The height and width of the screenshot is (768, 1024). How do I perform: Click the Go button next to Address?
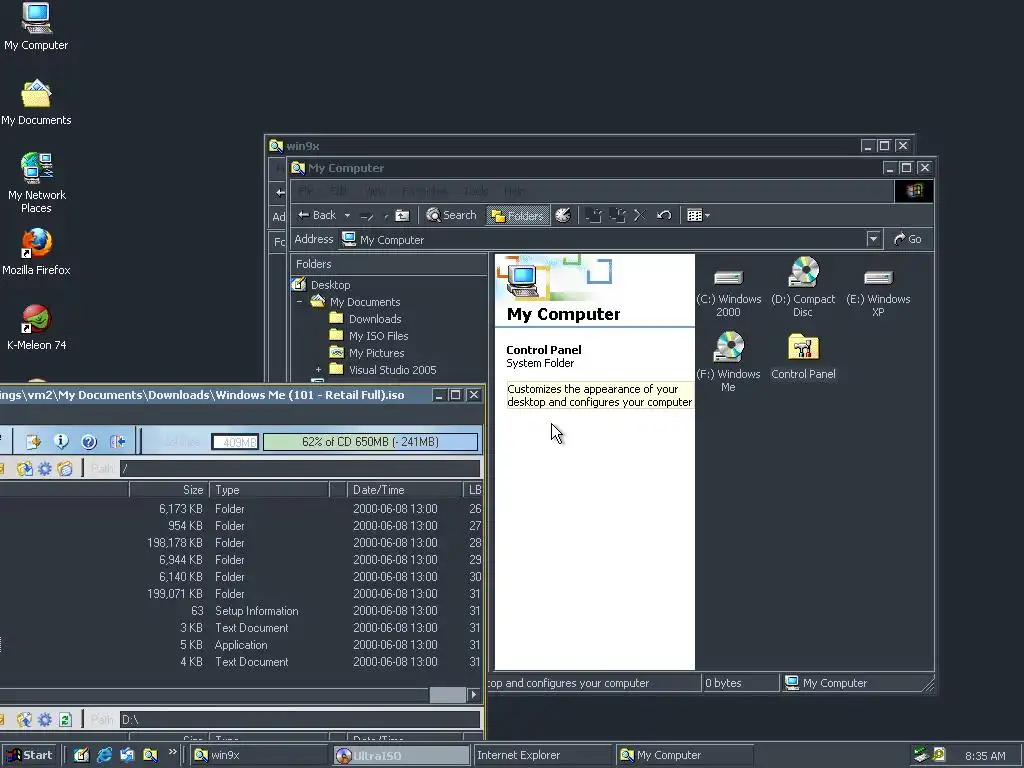coord(908,239)
